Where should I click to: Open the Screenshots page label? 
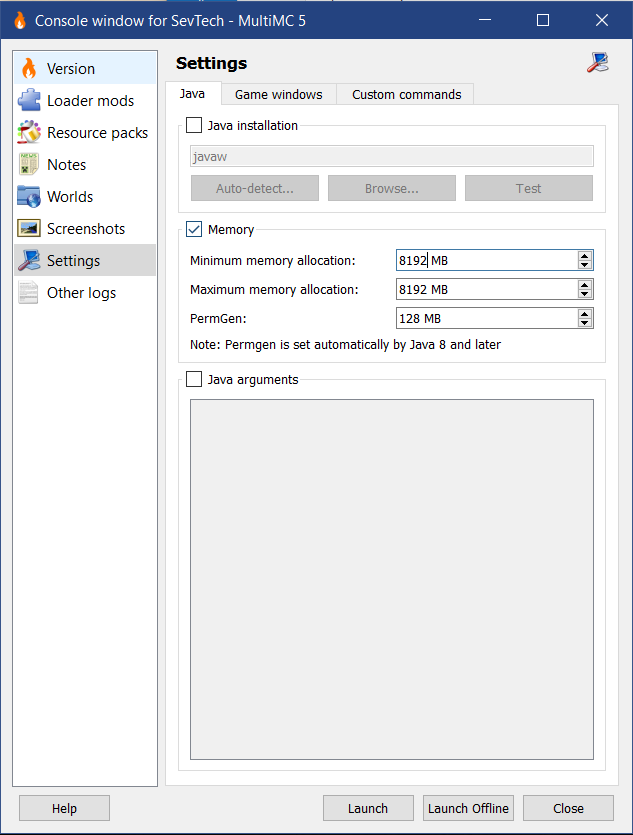pyautogui.click(x=86, y=228)
